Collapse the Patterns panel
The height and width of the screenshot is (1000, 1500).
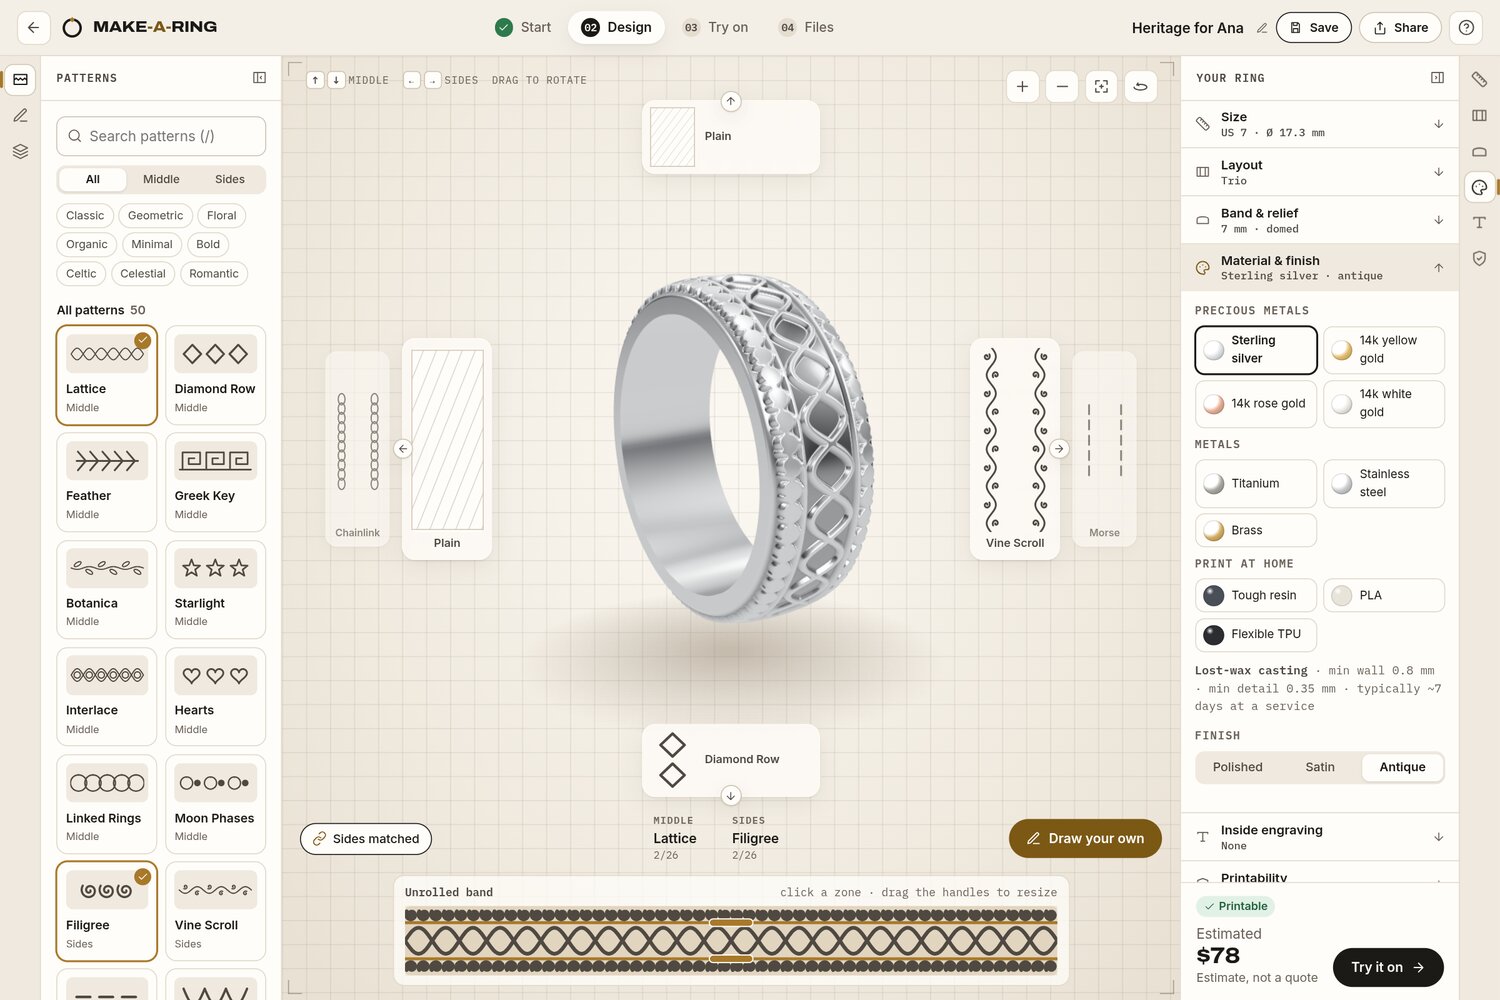(x=259, y=78)
